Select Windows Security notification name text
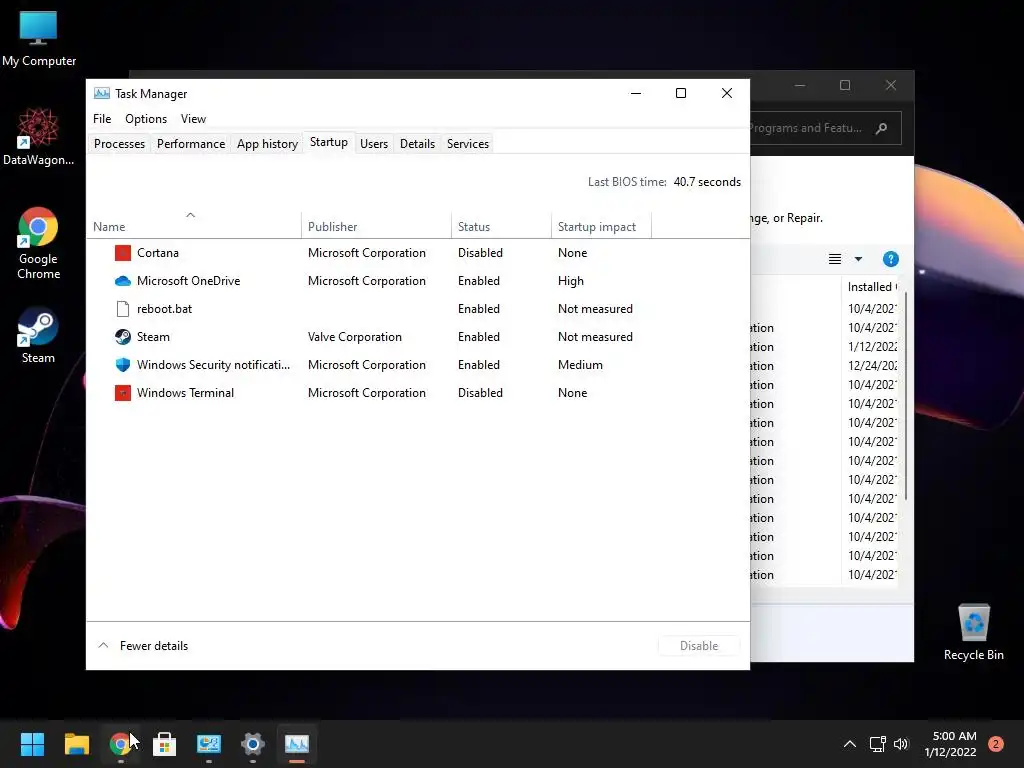 click(x=214, y=365)
